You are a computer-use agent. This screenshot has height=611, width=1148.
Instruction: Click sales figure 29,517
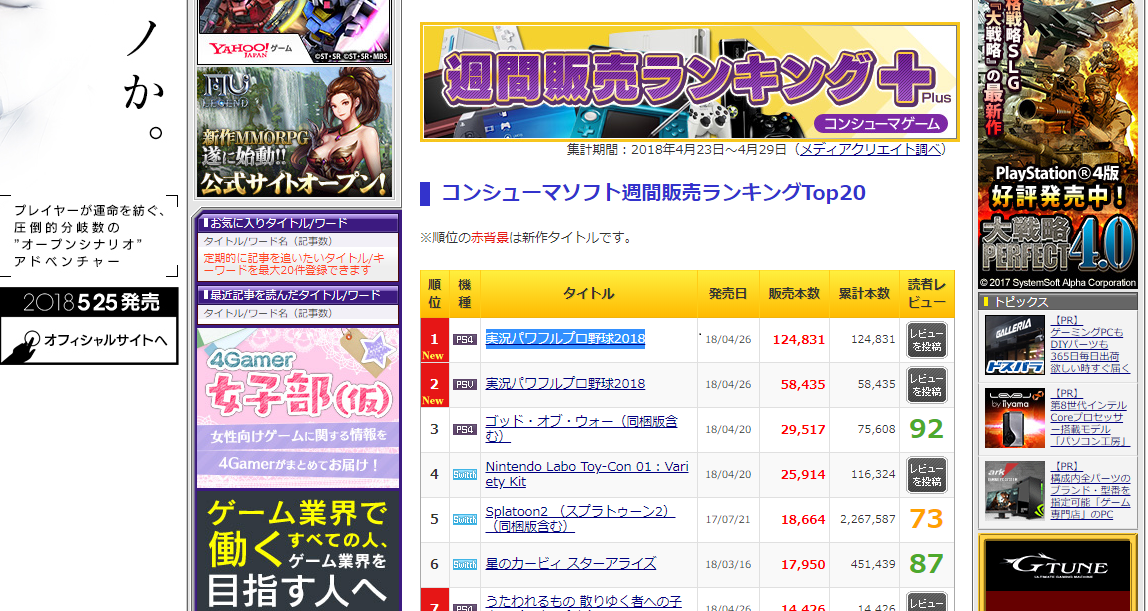point(802,430)
